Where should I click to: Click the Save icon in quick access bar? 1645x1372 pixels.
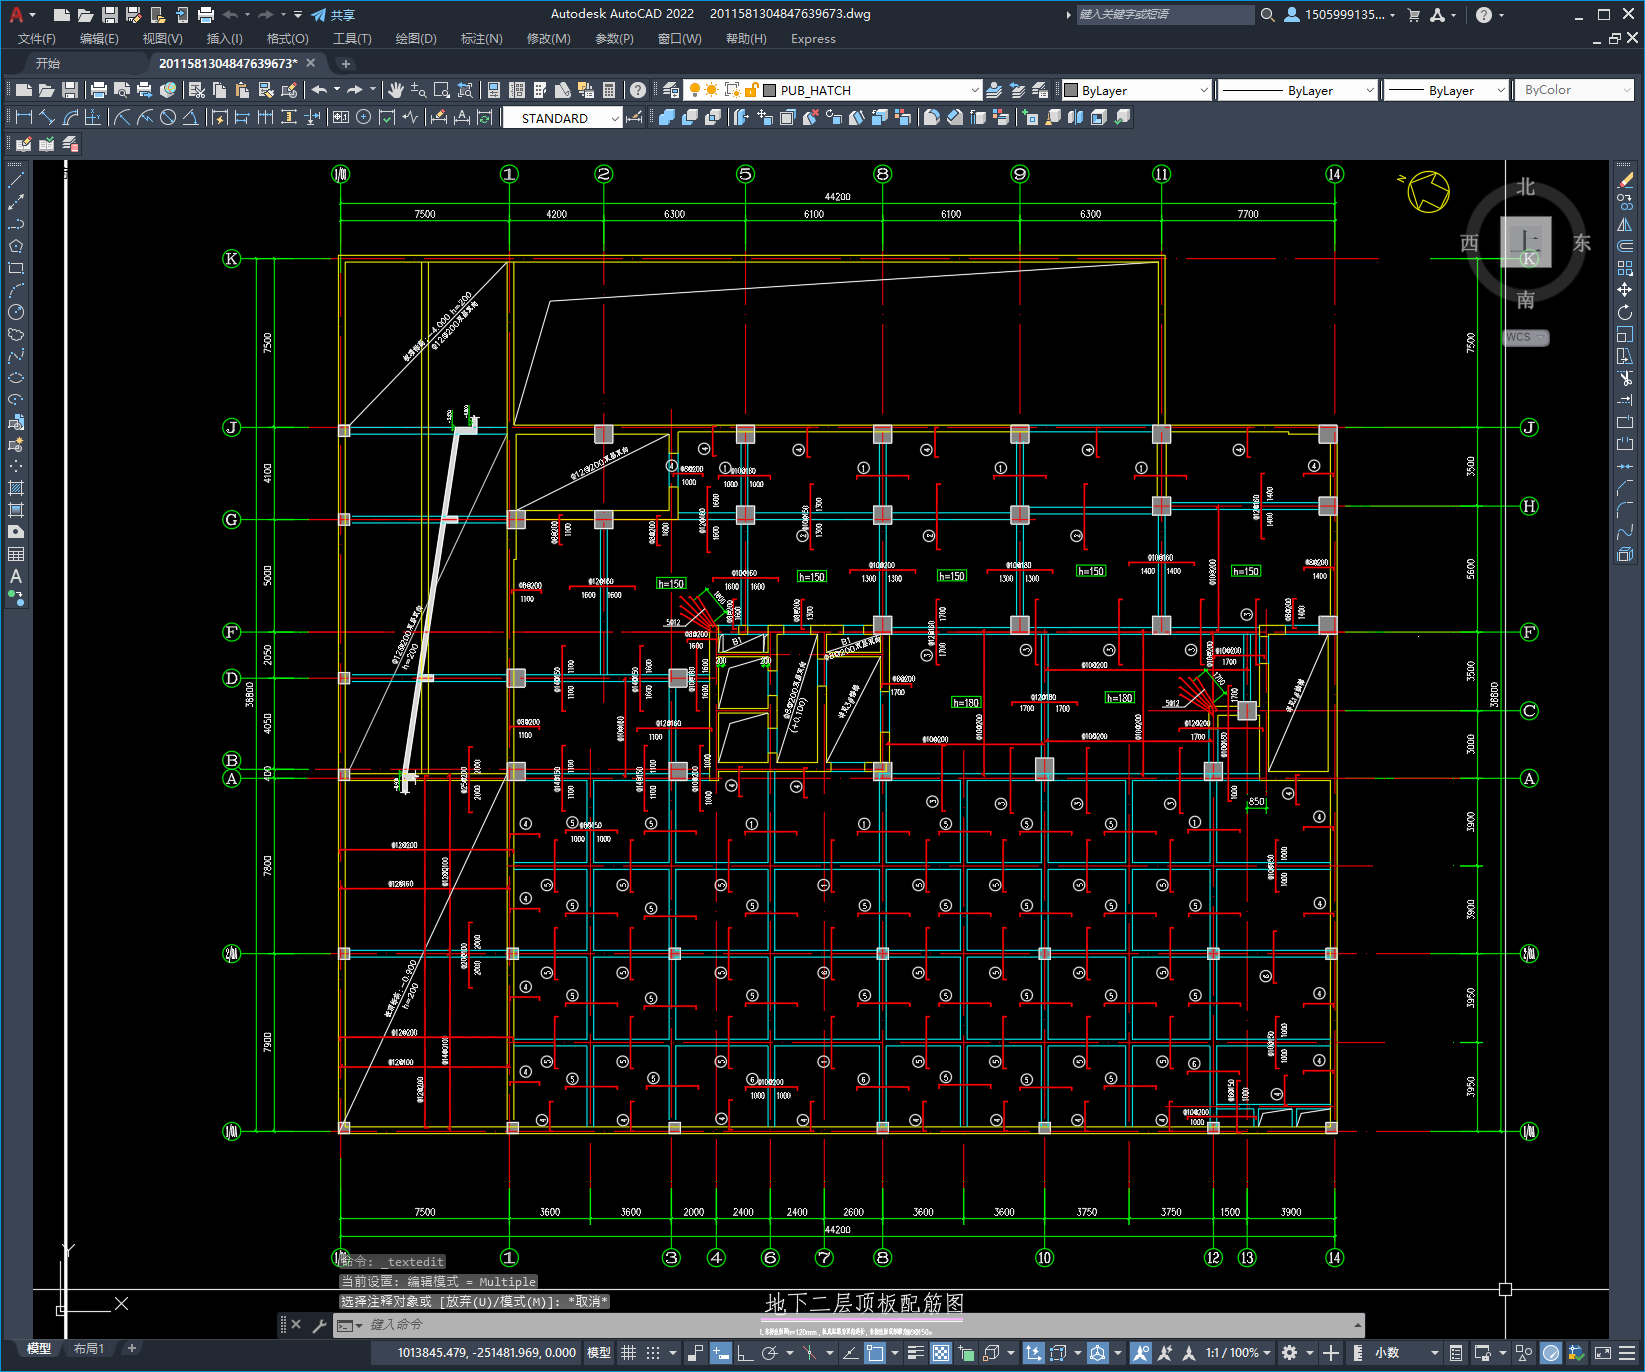(110, 15)
